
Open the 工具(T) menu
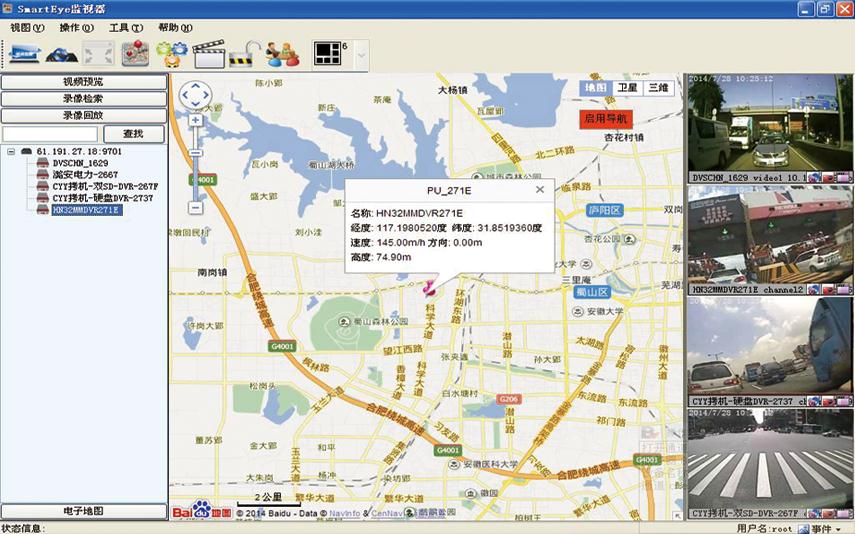click(126, 28)
